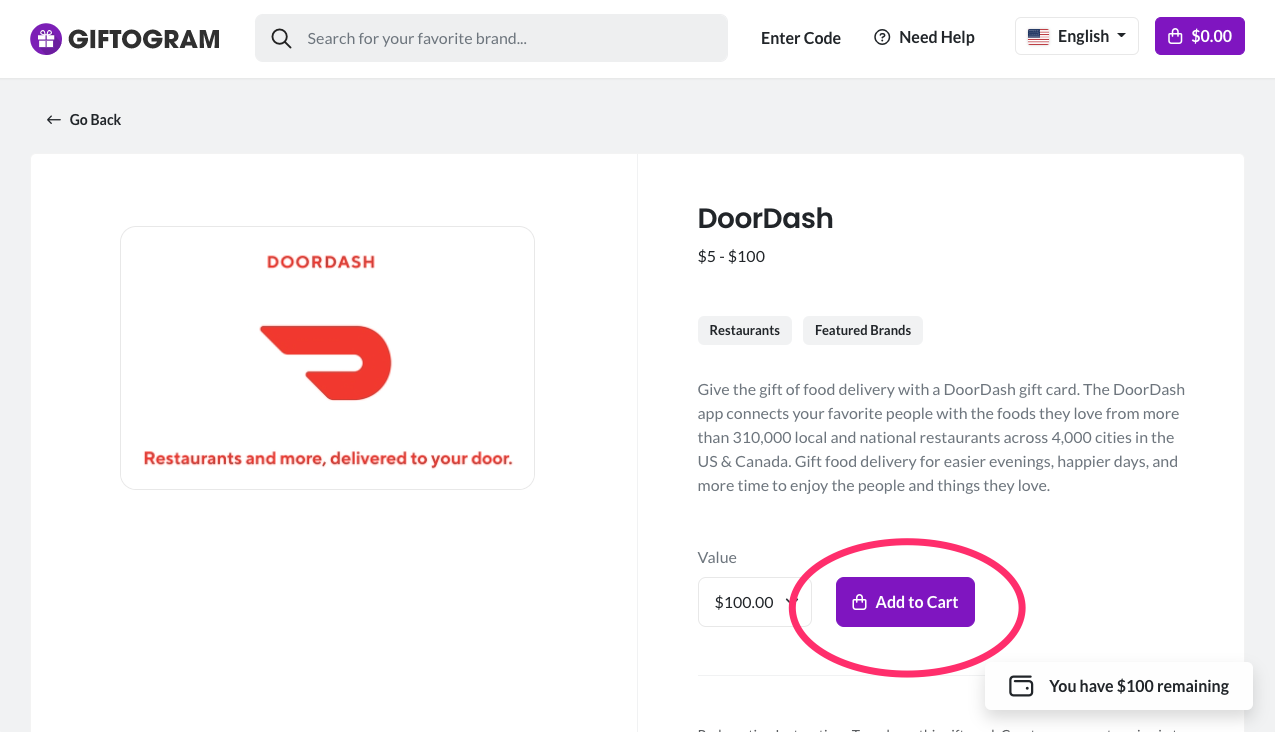Screen dimensions: 1275x732
Task: Click the GIFTOGRAM wordmark text
Action: coord(144,39)
